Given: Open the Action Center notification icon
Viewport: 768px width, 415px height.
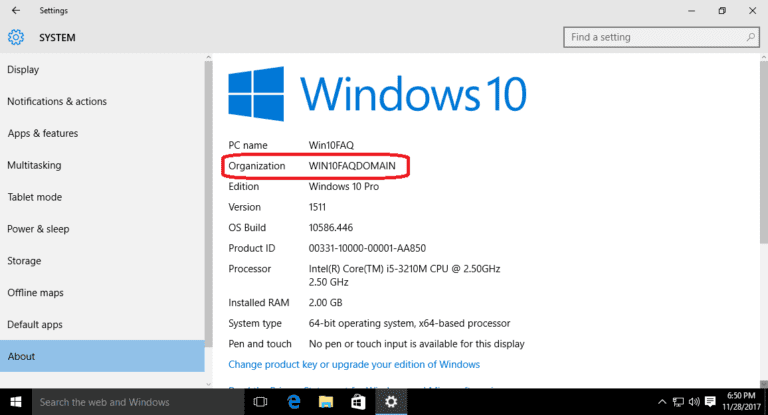Looking at the screenshot, I should click(710, 402).
